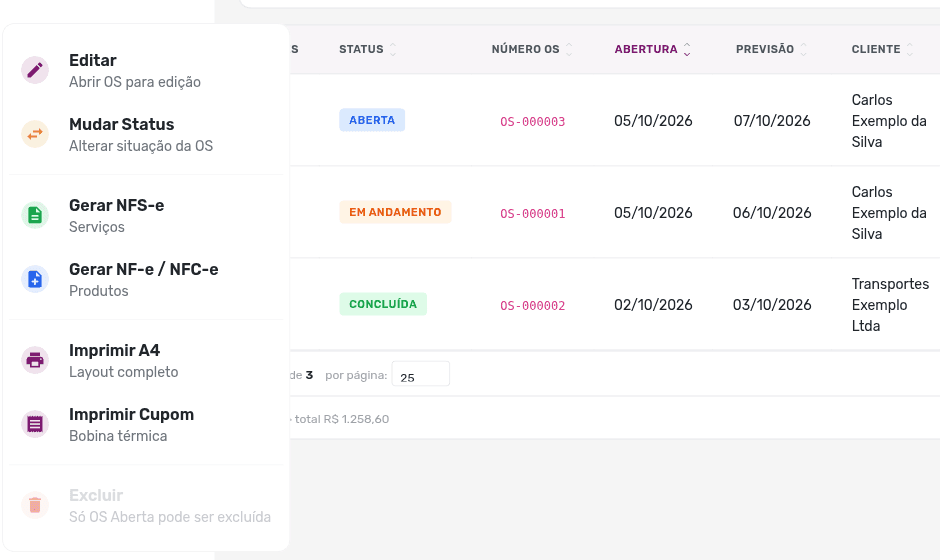Click opening date 05/10/2026 in OS-000003 row

coord(653,121)
